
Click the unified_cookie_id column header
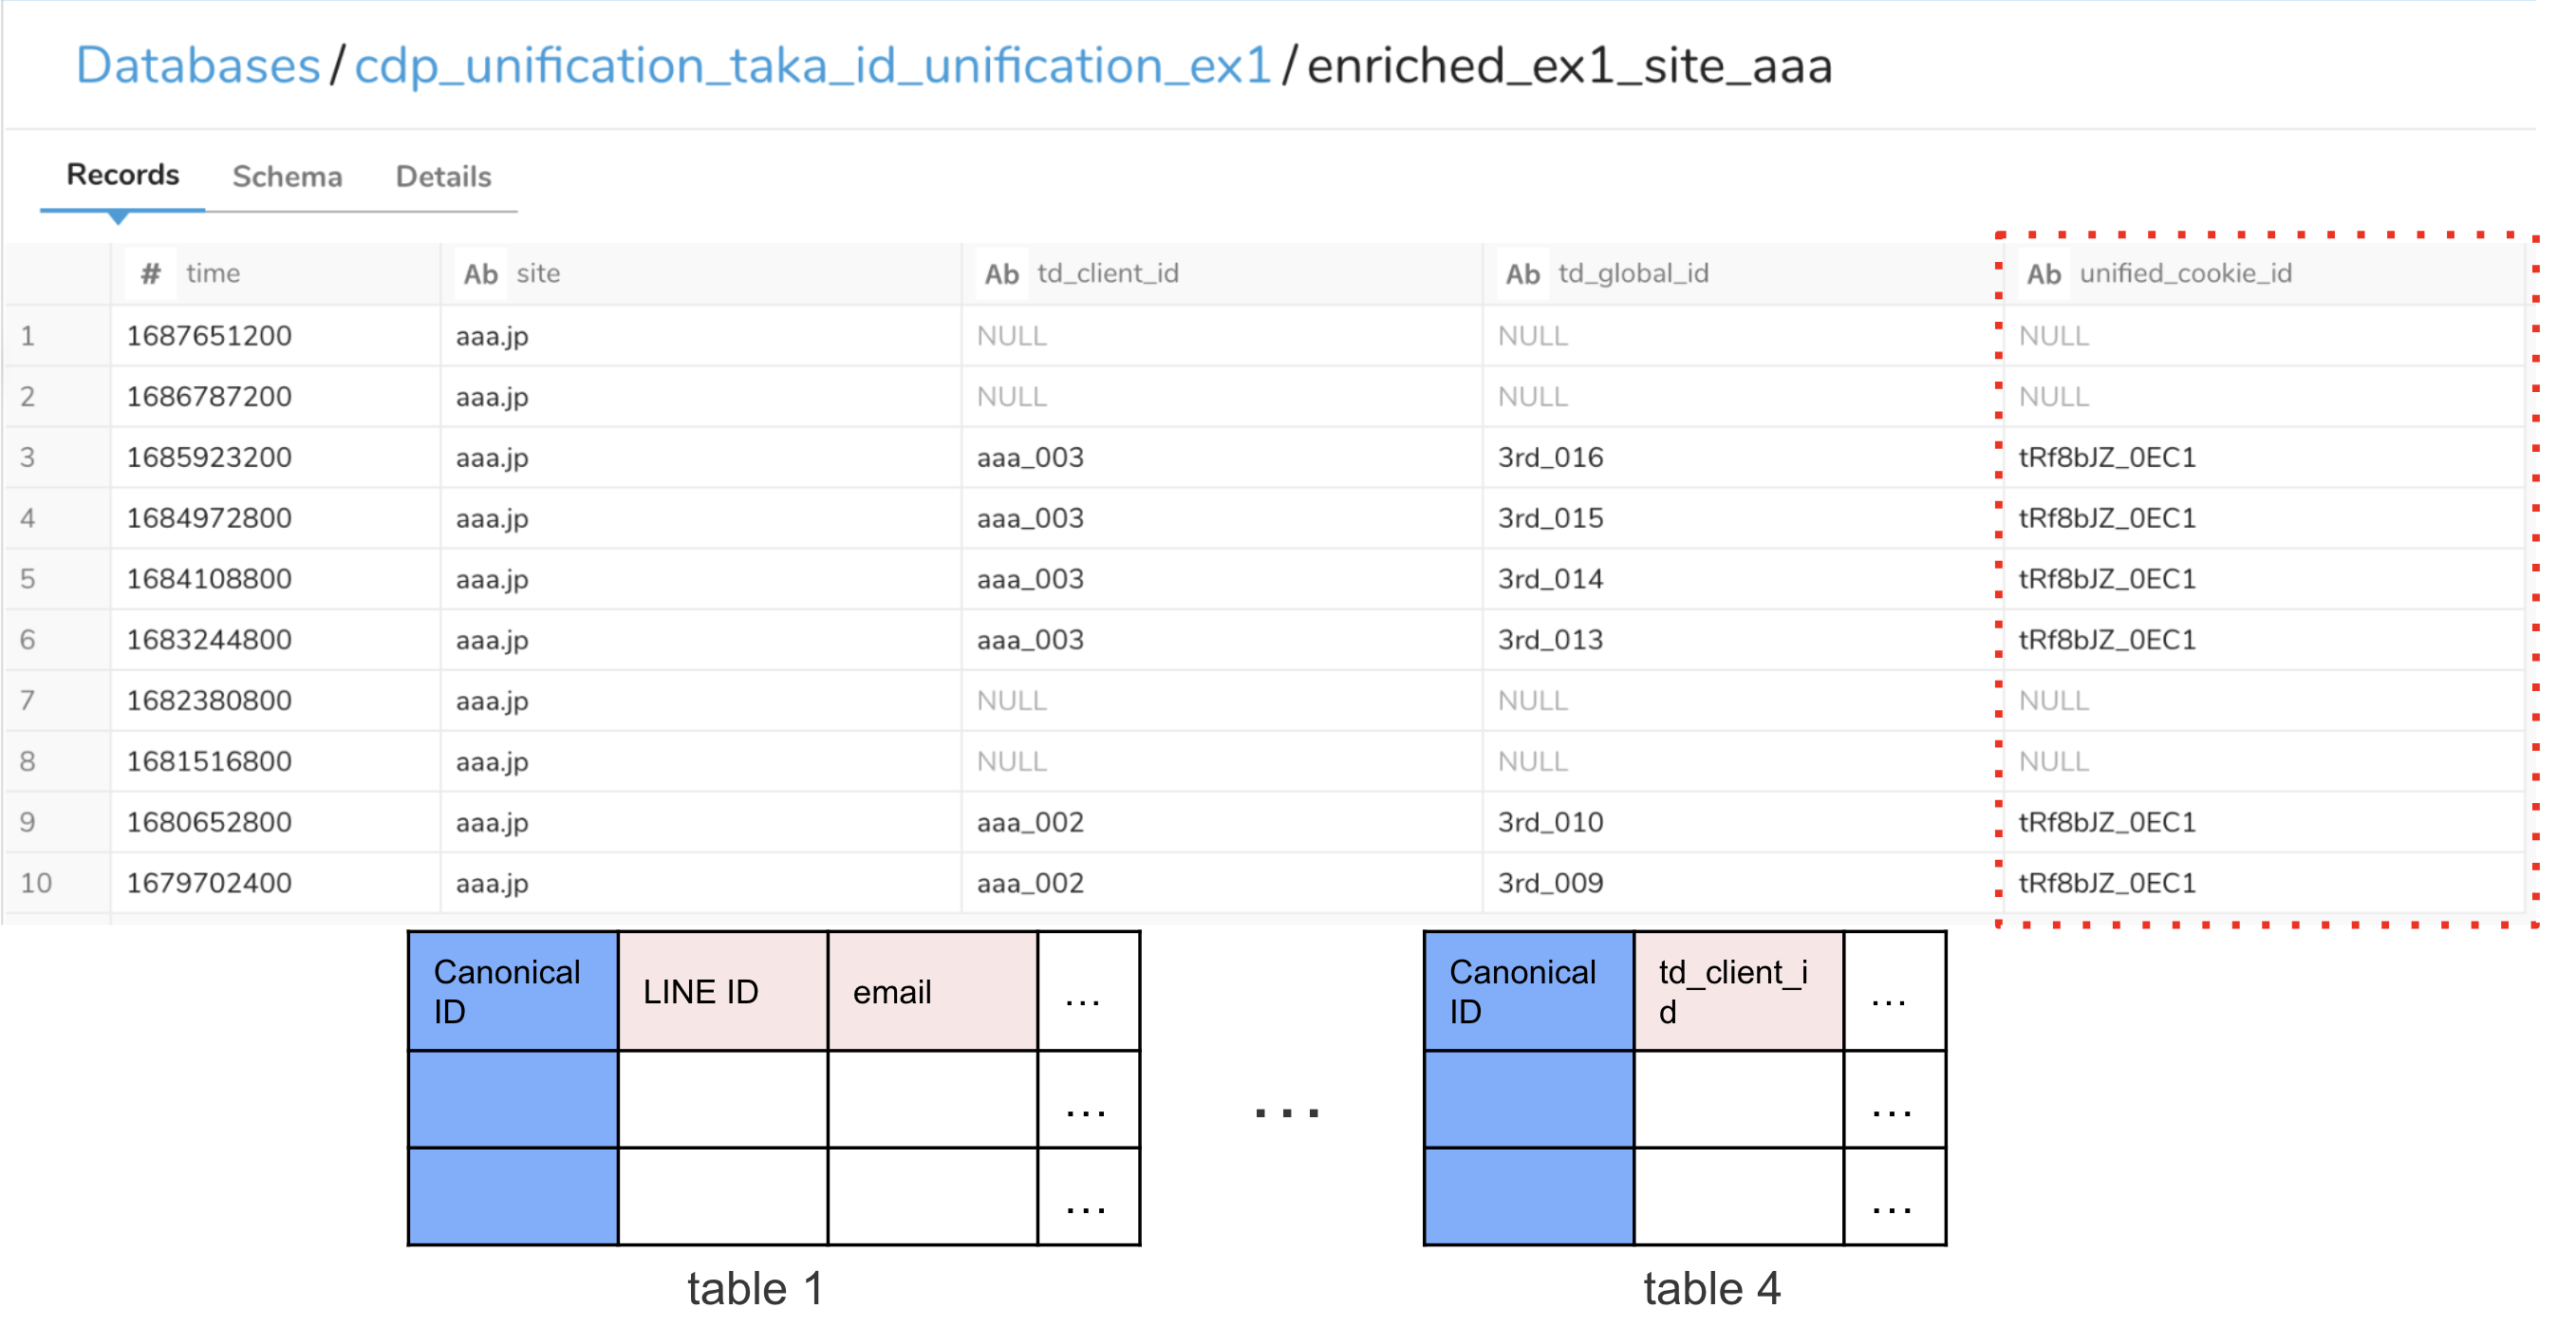click(2185, 274)
